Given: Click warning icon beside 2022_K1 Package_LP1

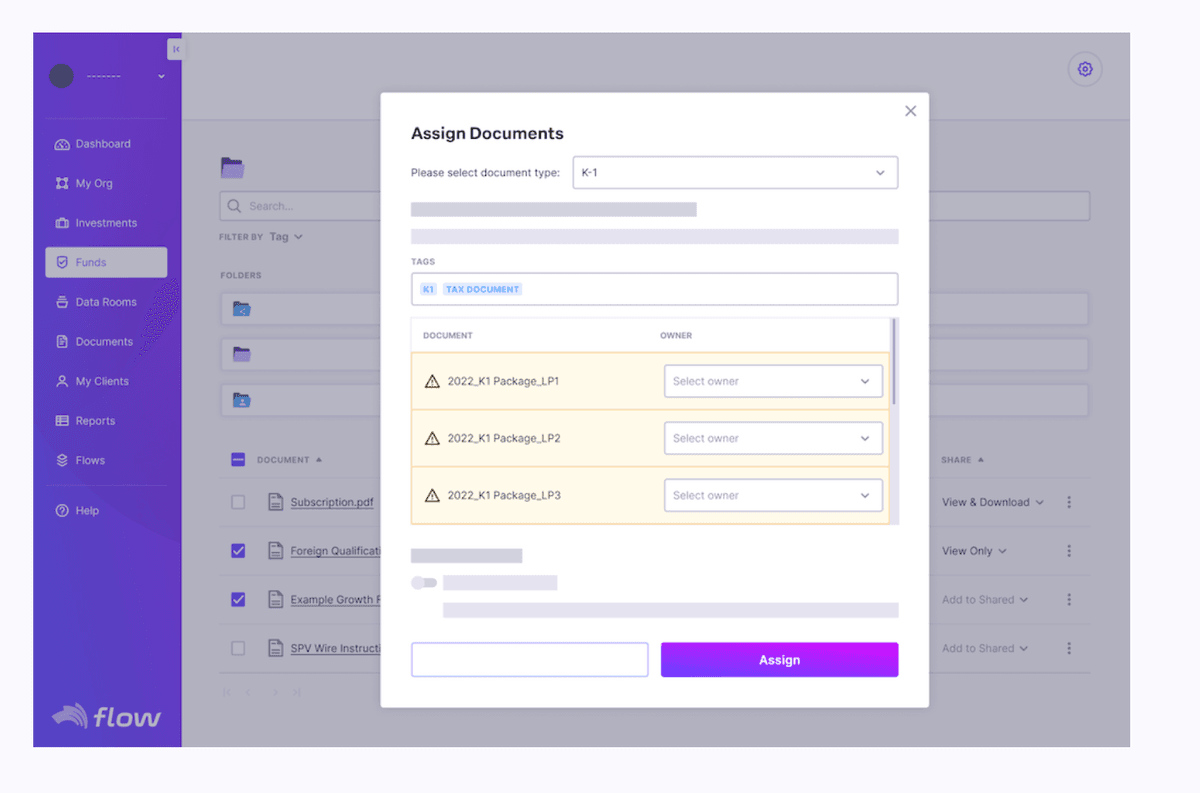Looking at the screenshot, I should (x=432, y=381).
